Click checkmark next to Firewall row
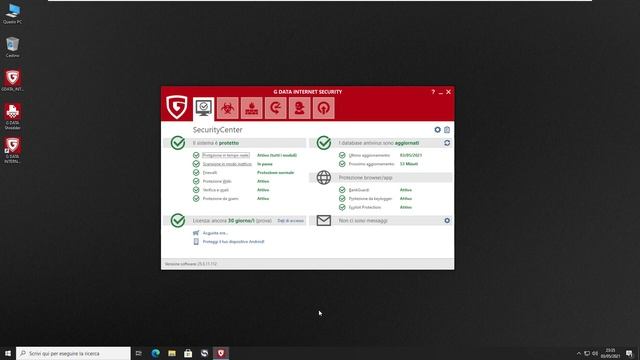The image size is (640, 360). pos(196,173)
